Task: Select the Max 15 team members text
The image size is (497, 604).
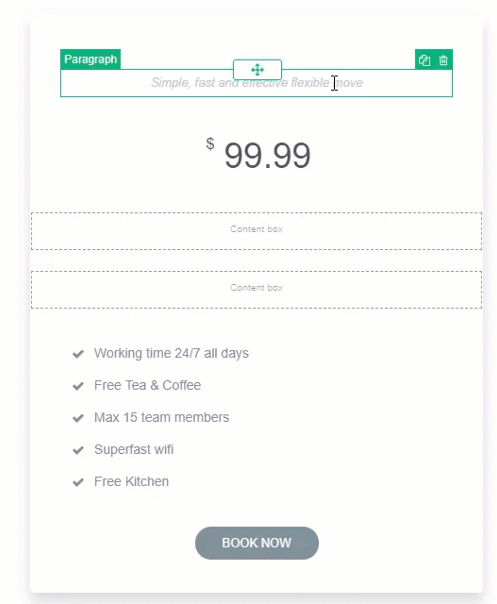Action: pos(161,417)
